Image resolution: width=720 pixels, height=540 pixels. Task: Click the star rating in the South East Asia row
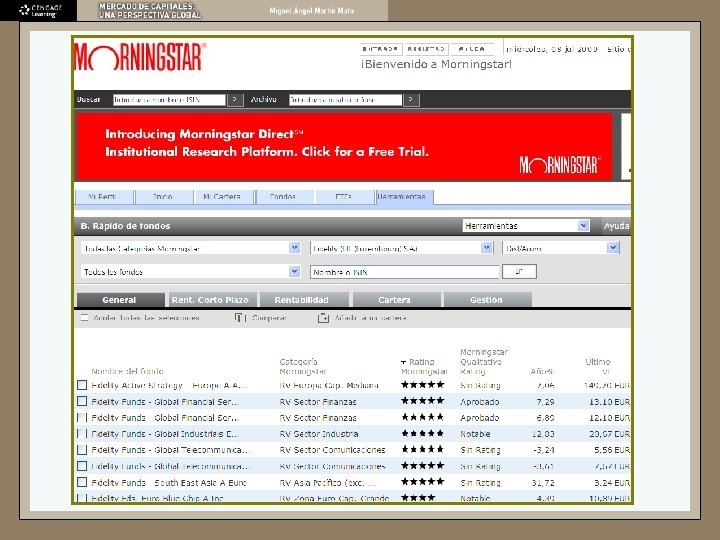(422, 482)
